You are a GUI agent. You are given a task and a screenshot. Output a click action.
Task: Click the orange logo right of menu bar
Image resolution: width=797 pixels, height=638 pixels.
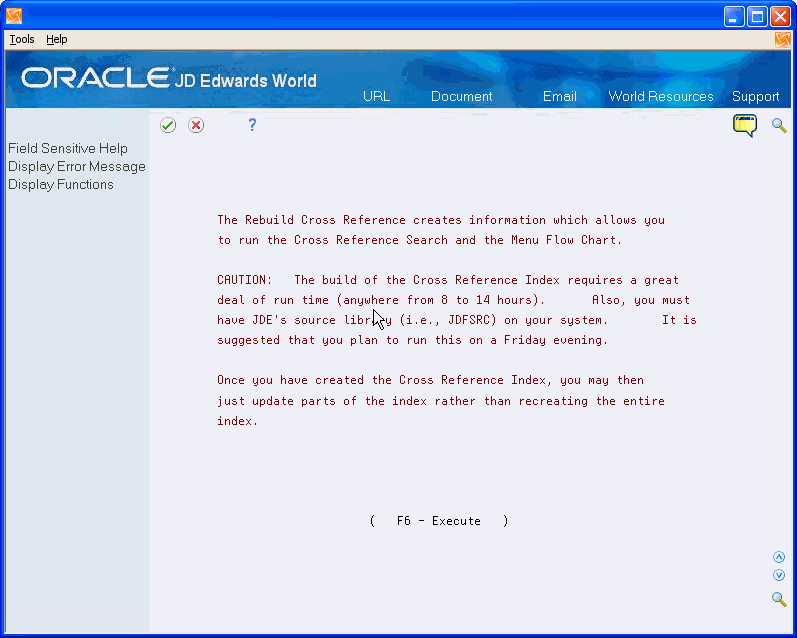tap(783, 40)
